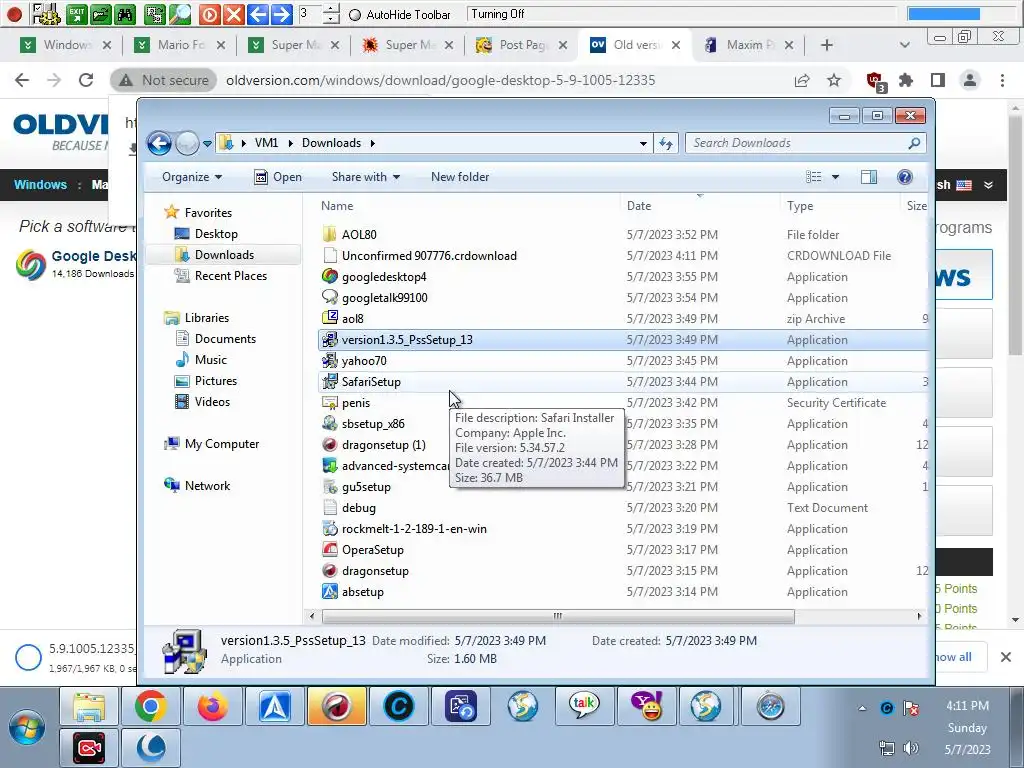This screenshot has height=768, width=1024.
Task: Expand the Downloads breadcrumb arrow
Action: point(373,143)
